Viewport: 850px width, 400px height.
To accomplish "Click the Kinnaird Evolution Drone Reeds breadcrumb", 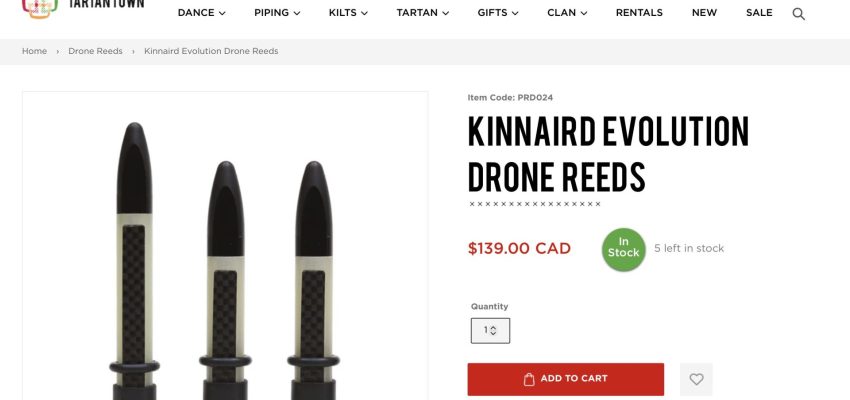I will [x=211, y=51].
